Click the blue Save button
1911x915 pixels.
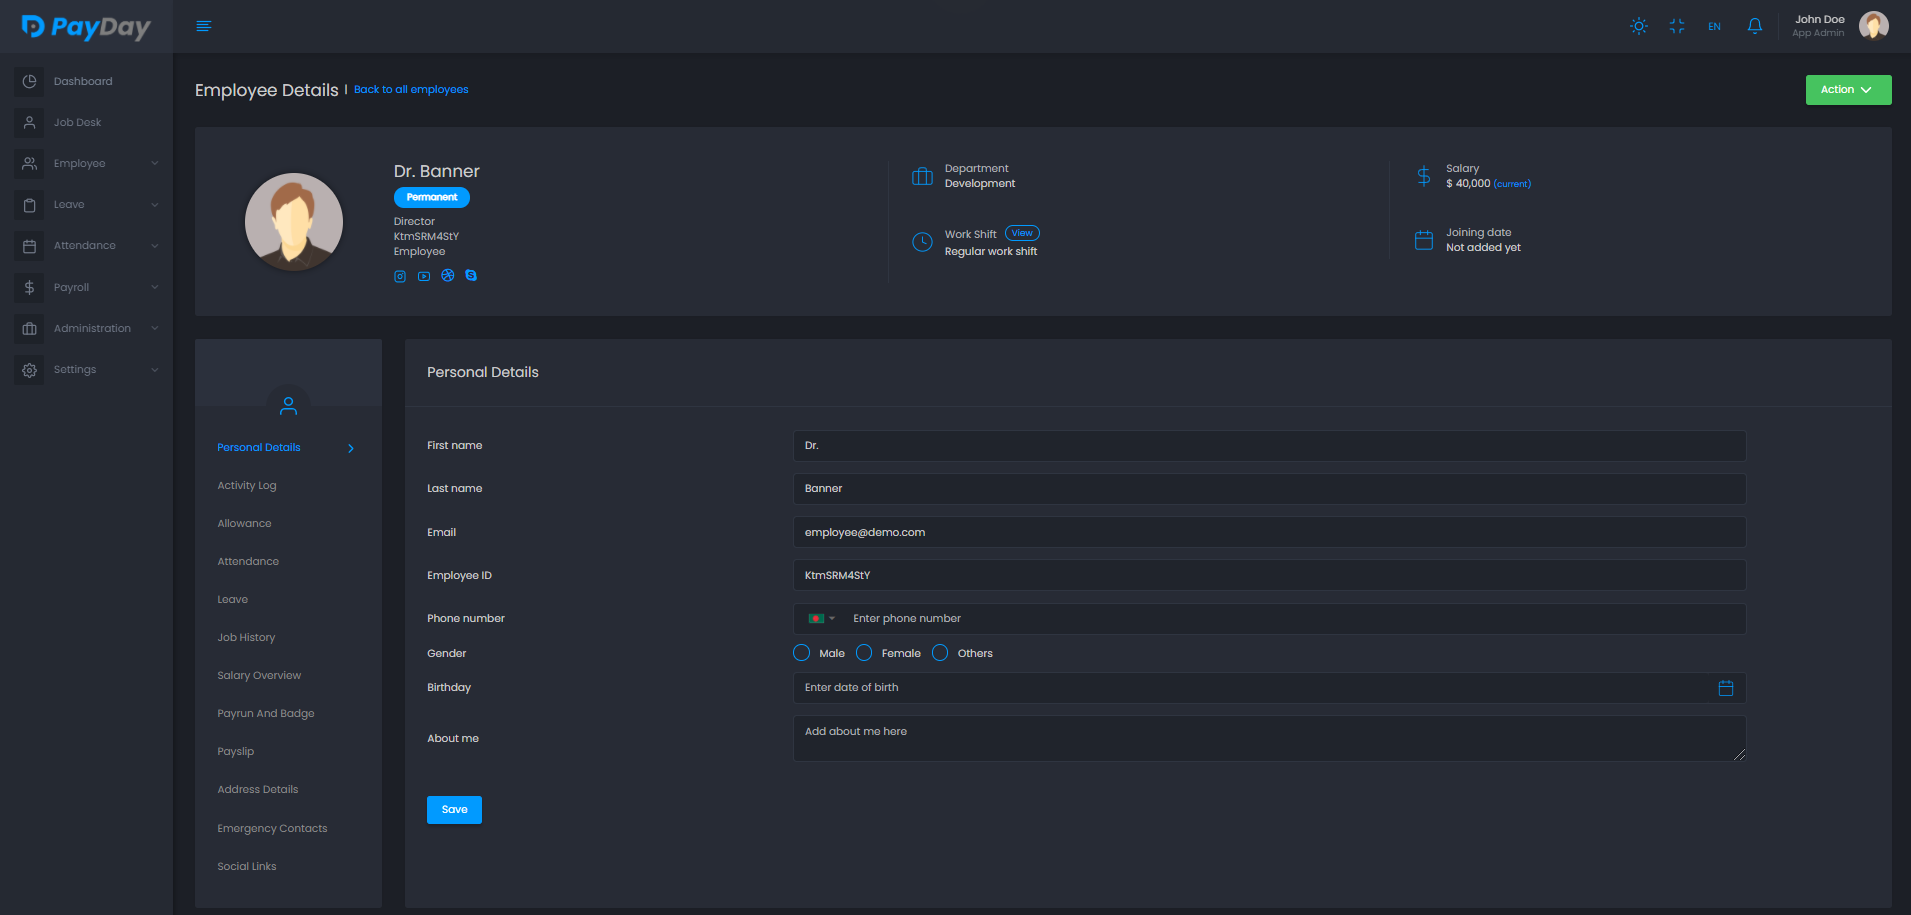(454, 810)
